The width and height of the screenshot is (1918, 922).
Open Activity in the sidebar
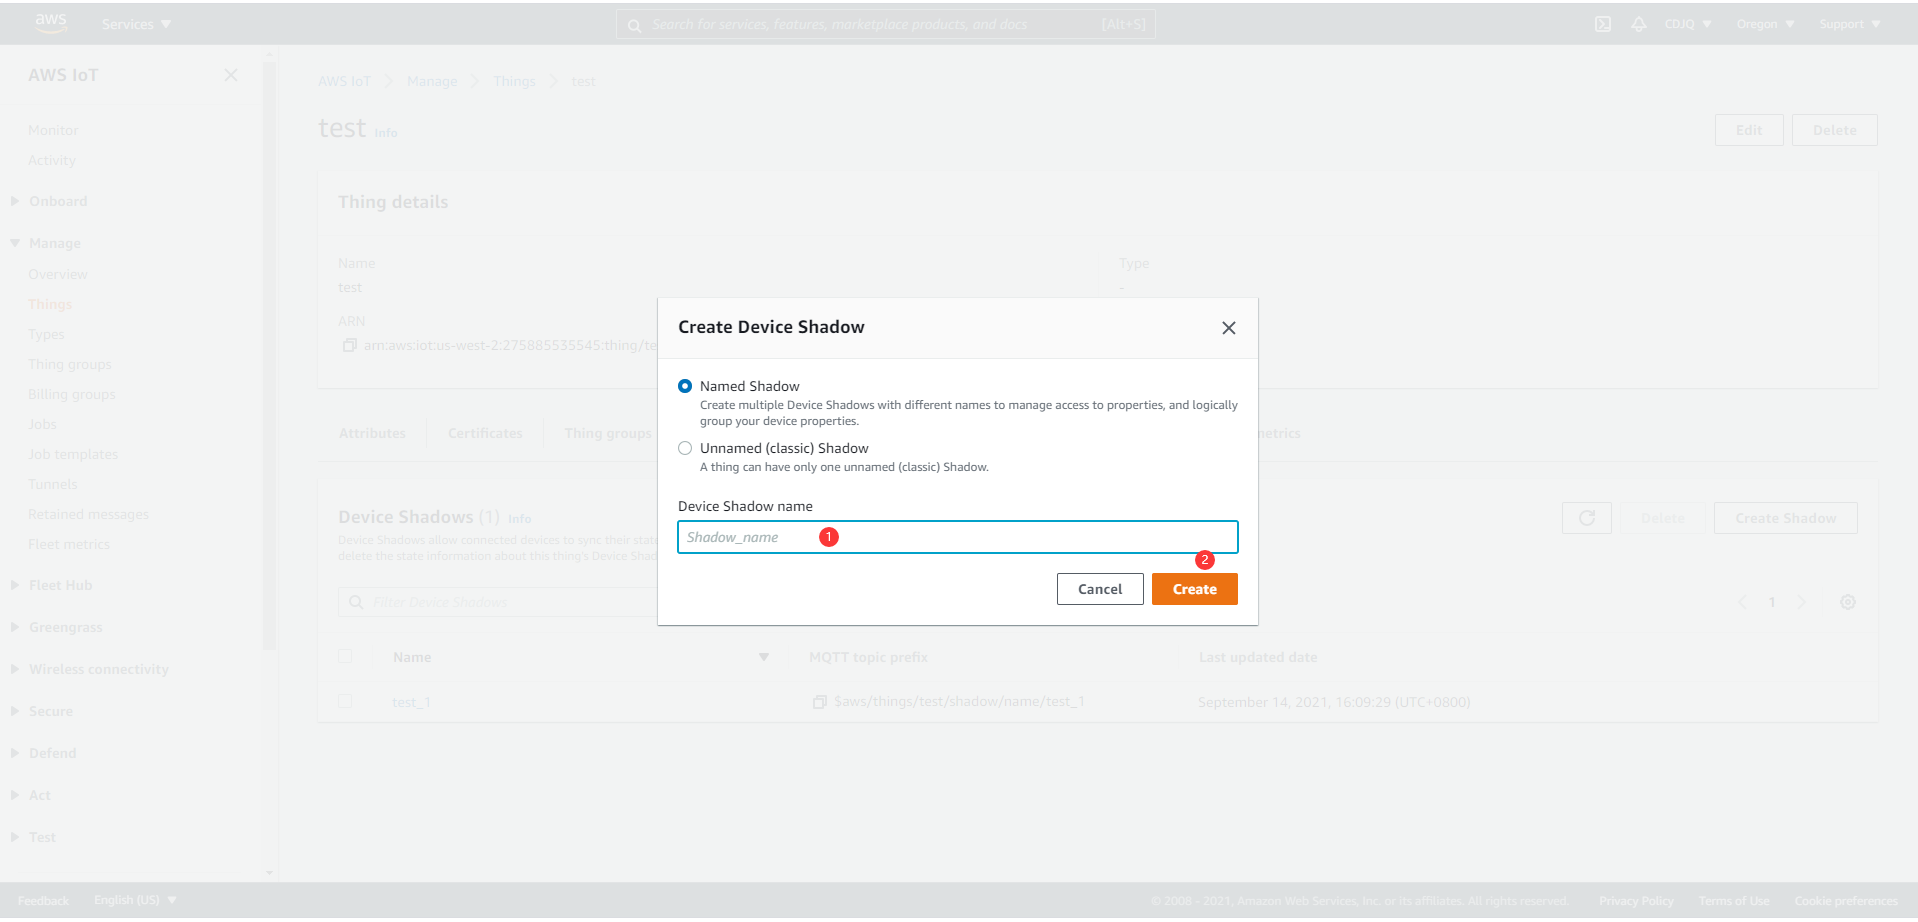pyautogui.click(x=52, y=160)
